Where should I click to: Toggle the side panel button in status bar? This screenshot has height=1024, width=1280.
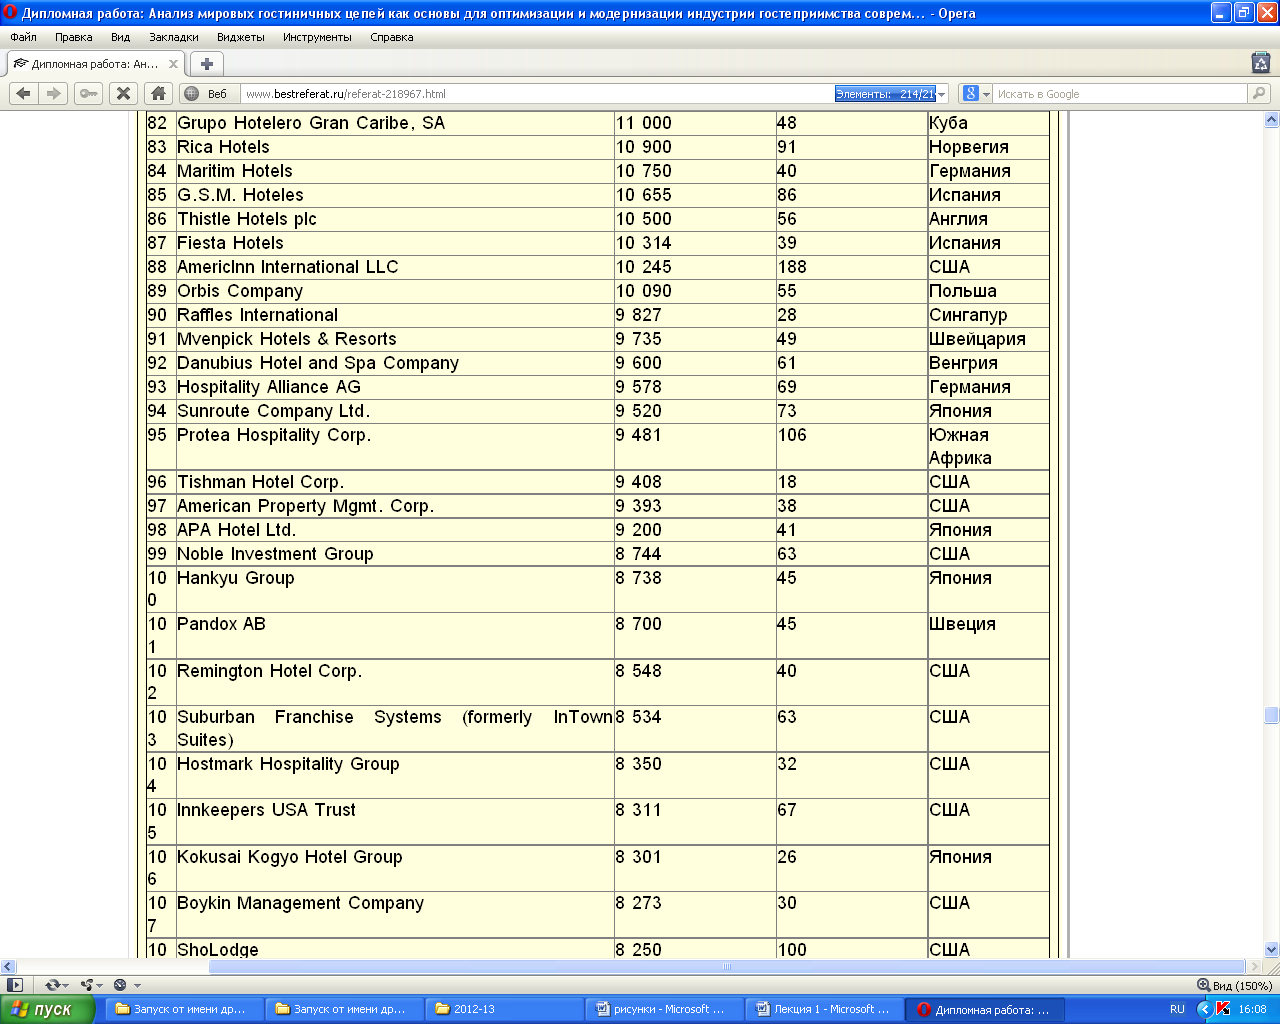pyautogui.click(x=14, y=985)
